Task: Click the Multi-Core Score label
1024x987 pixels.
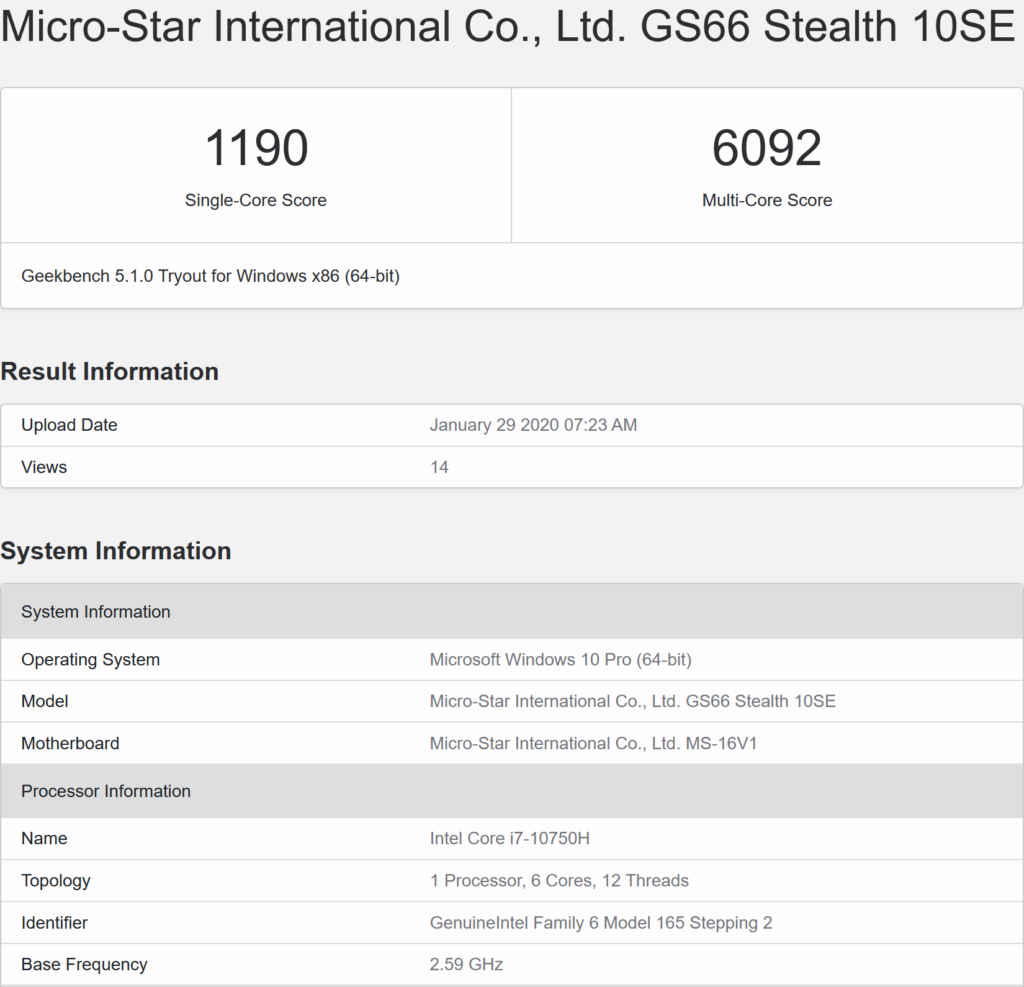Action: [x=767, y=200]
